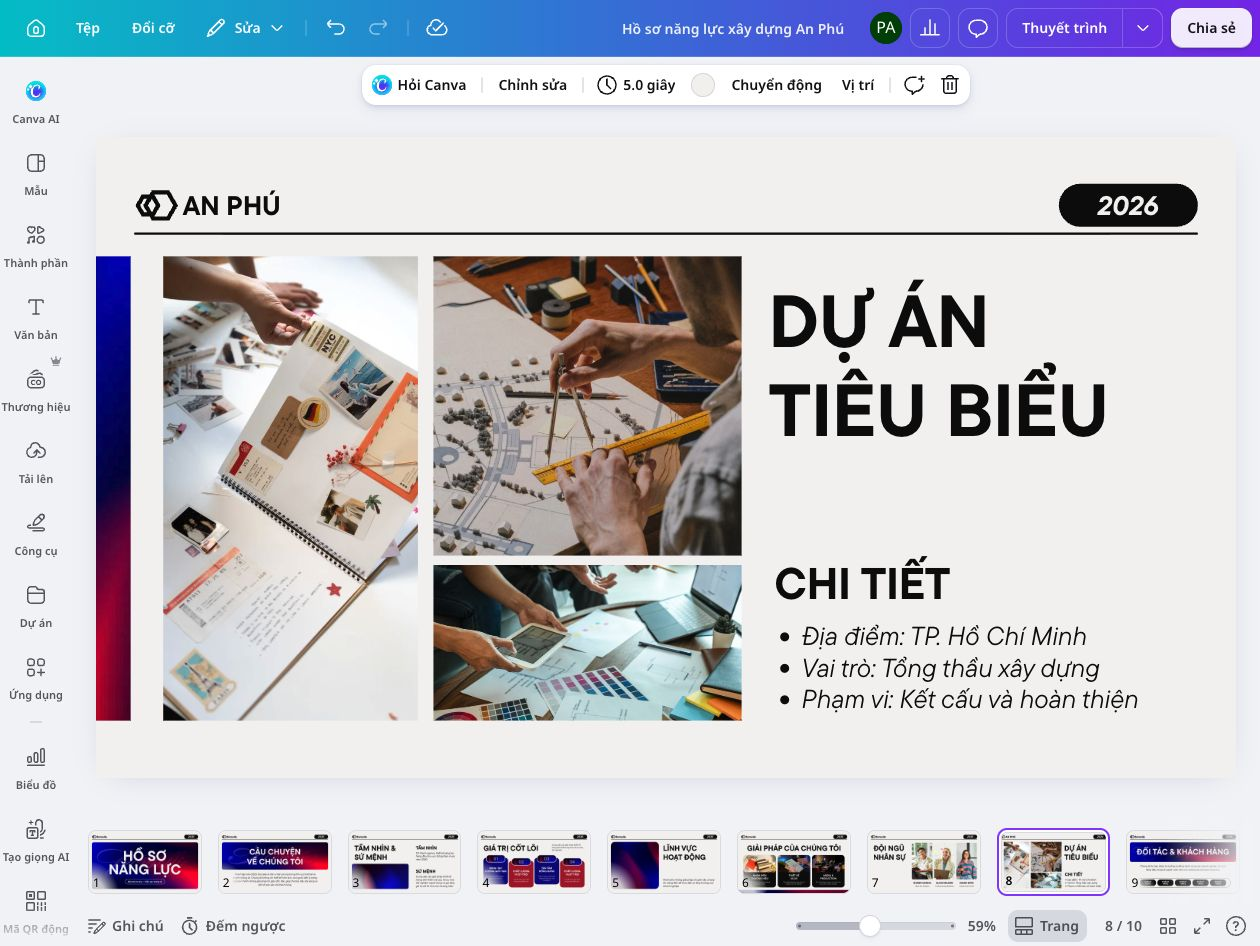Open the Thương hiệu brand panel
The height and width of the screenshot is (946, 1260).
point(36,390)
